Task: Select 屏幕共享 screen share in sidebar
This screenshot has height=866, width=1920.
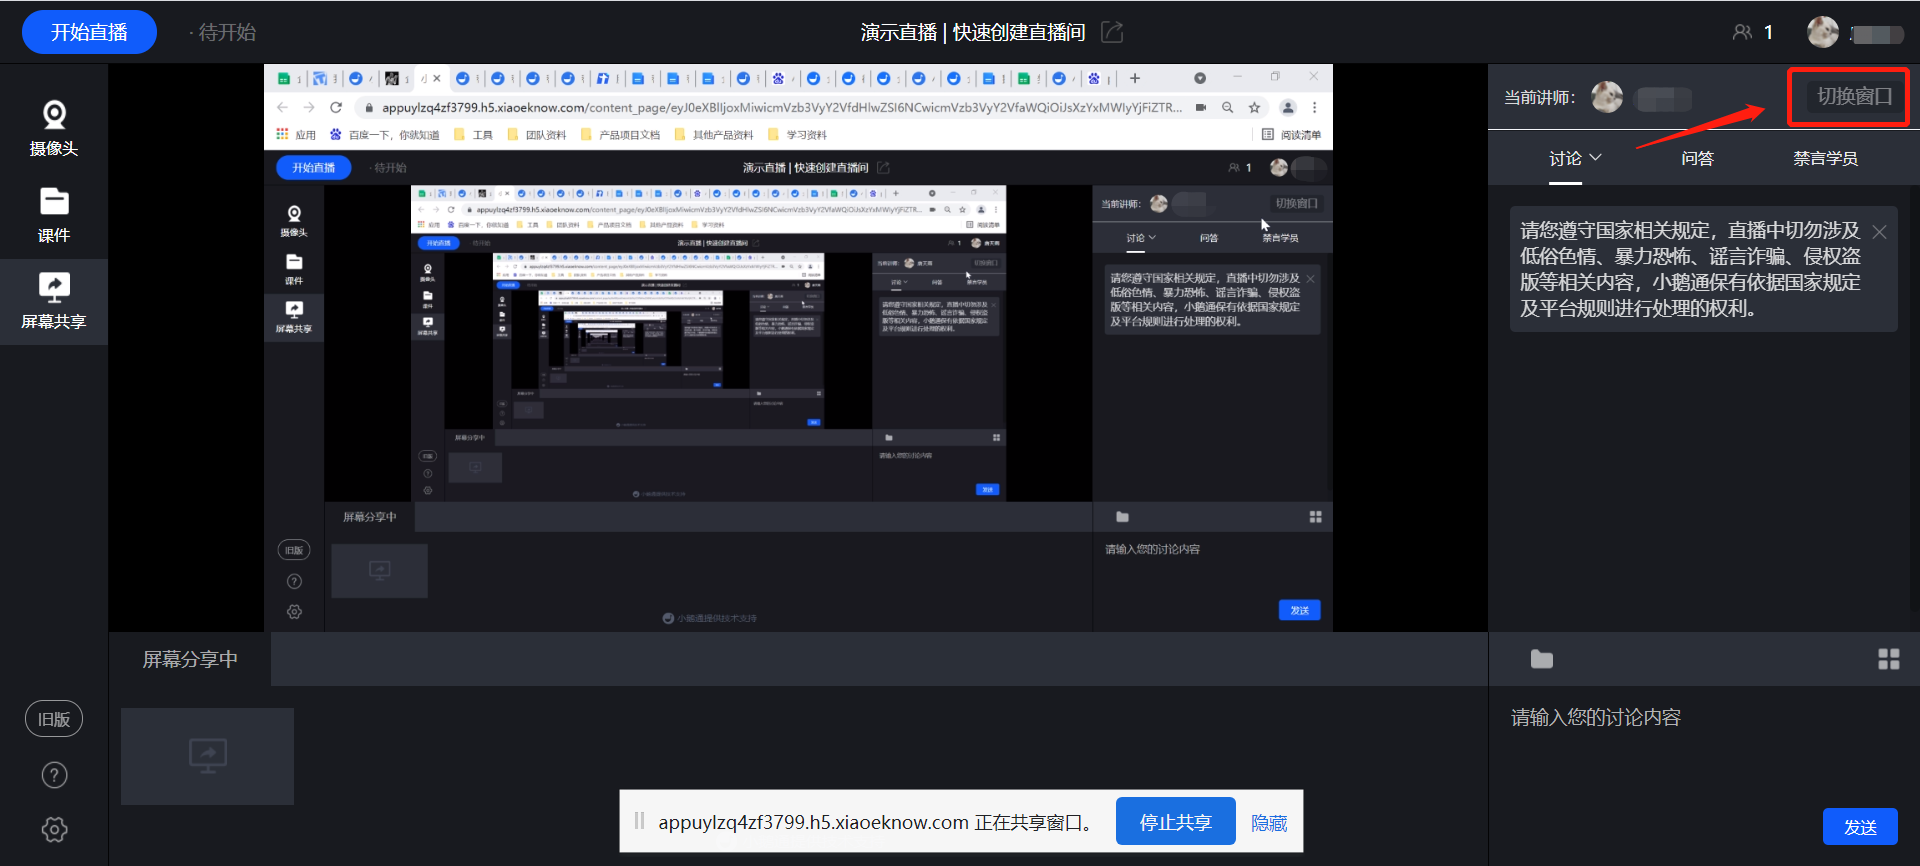Action: pyautogui.click(x=54, y=301)
